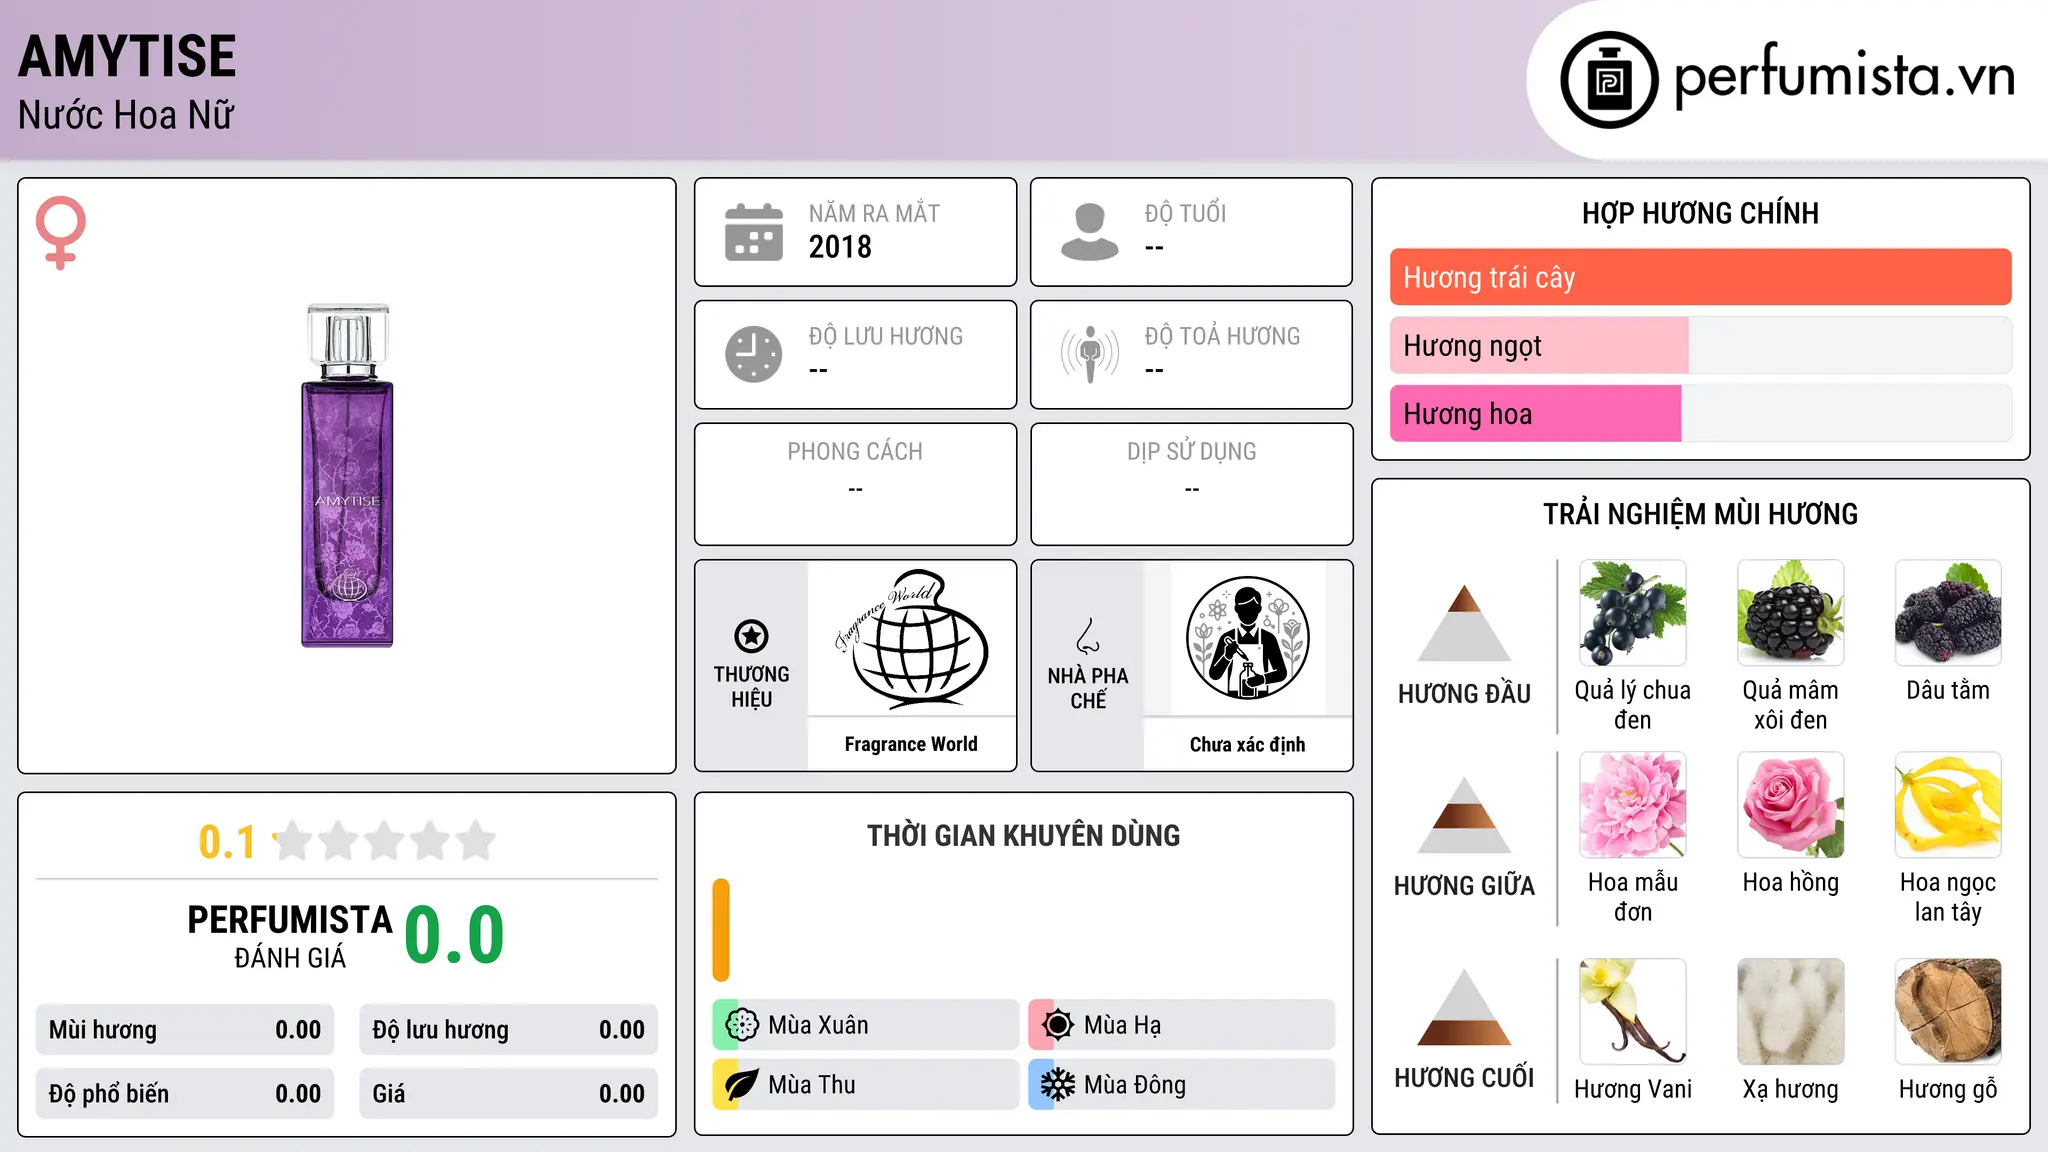Select the Hương gỗ note image
The height and width of the screenshot is (1152, 2048).
point(1948,1011)
